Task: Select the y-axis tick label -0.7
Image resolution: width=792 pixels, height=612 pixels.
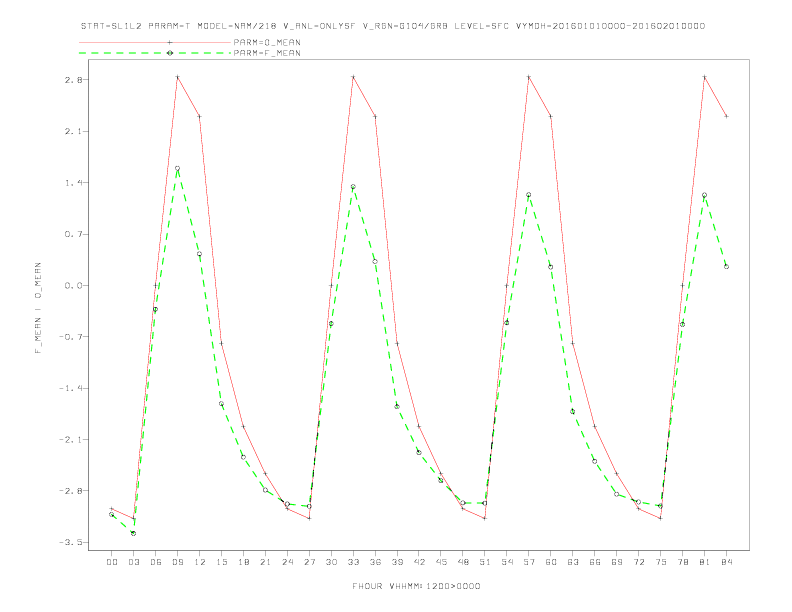Action: tap(70, 337)
